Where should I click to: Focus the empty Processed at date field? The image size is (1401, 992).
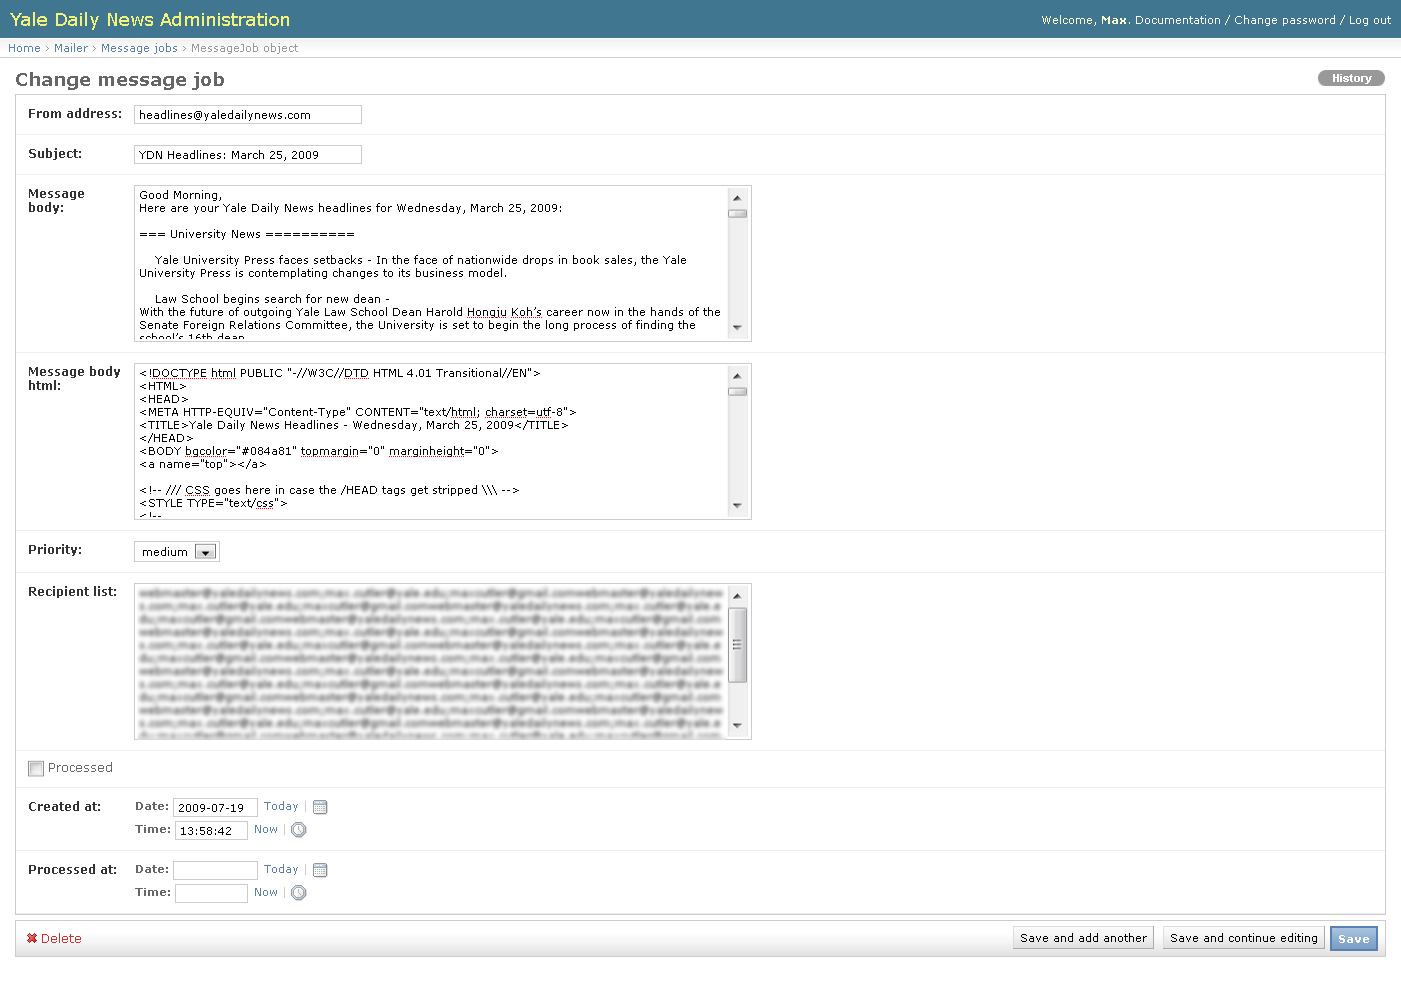coord(215,870)
